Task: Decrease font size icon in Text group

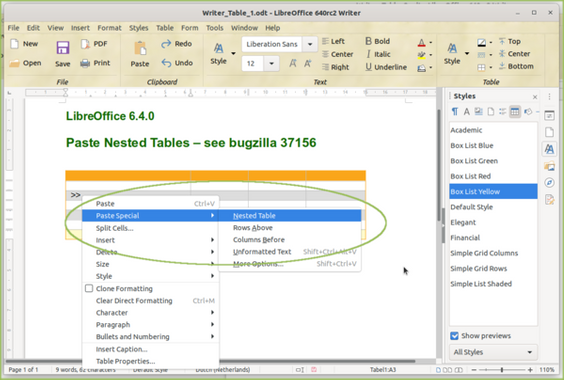Action: (x=308, y=64)
